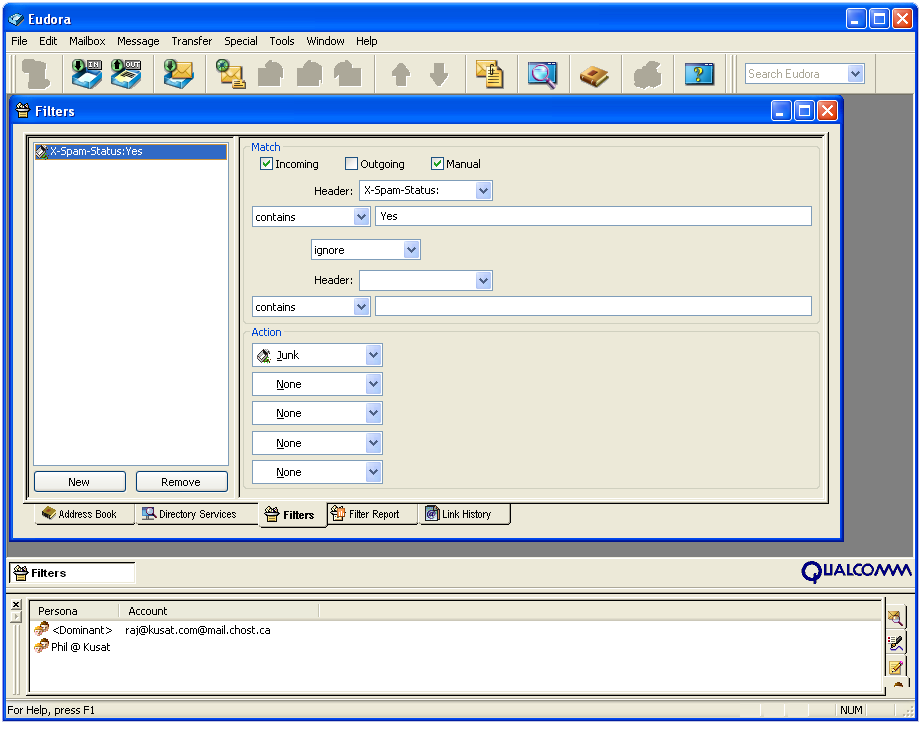Open the Junk action dropdown
The width and height of the screenshot is (923, 729).
tap(373, 355)
